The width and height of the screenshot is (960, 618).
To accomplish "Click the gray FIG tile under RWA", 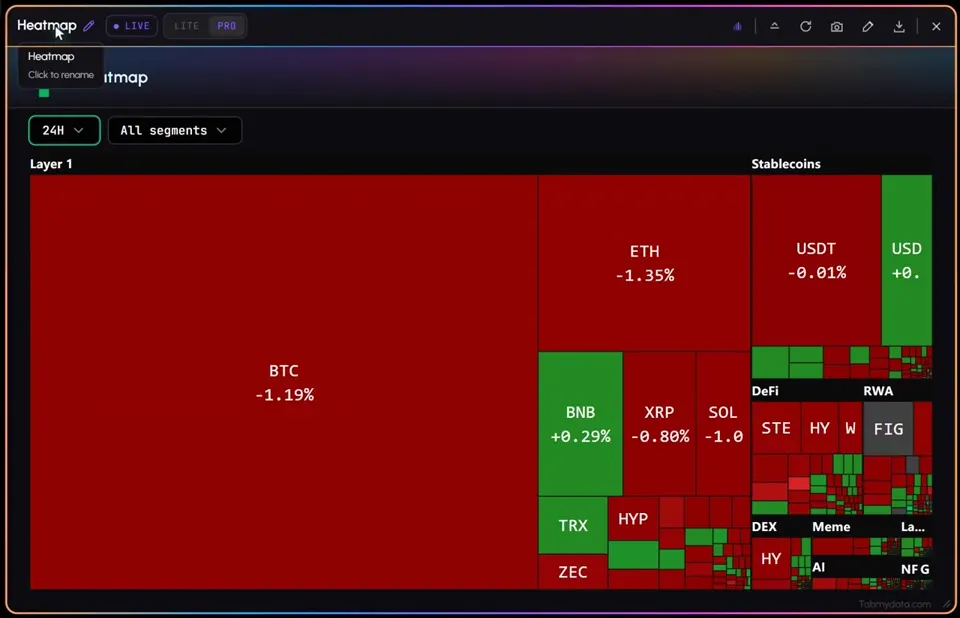I will pos(888,429).
